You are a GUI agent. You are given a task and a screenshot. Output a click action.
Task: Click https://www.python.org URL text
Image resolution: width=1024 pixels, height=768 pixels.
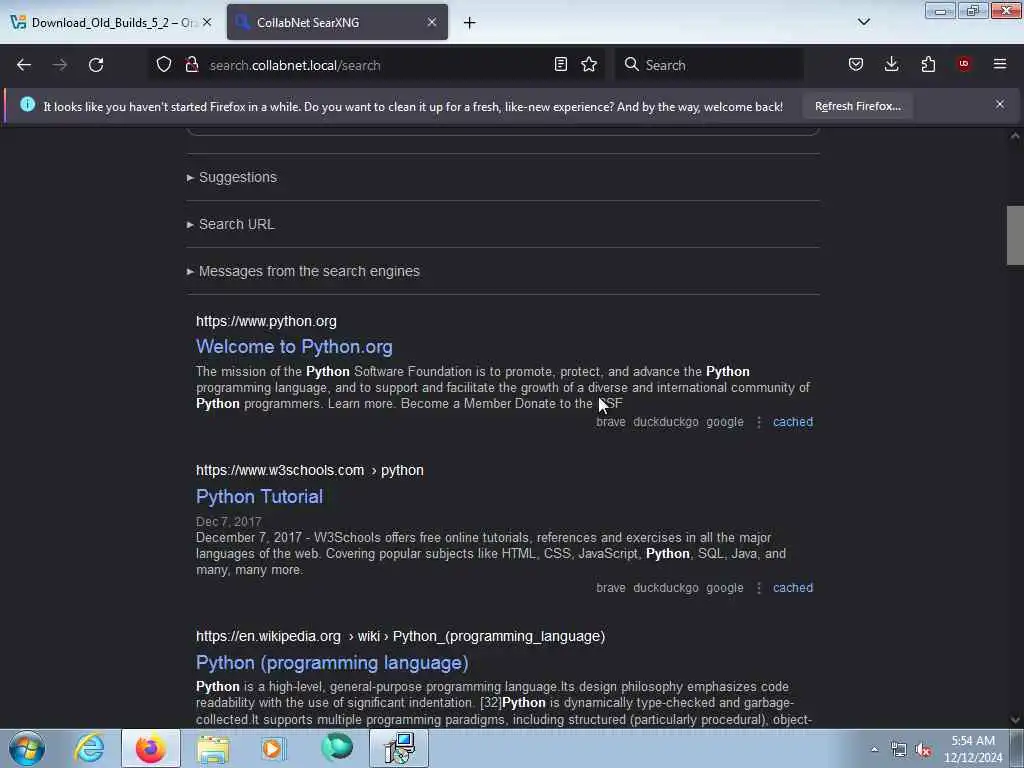pyautogui.click(x=266, y=321)
